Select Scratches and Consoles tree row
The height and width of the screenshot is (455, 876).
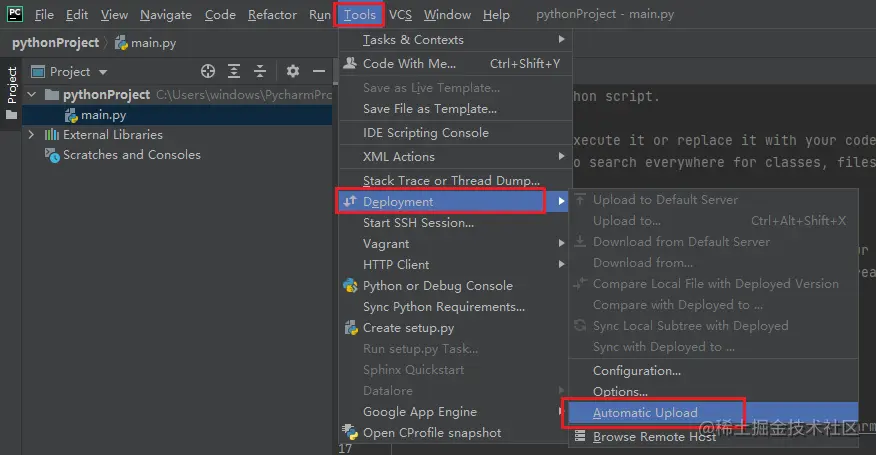pyautogui.click(x=178, y=155)
